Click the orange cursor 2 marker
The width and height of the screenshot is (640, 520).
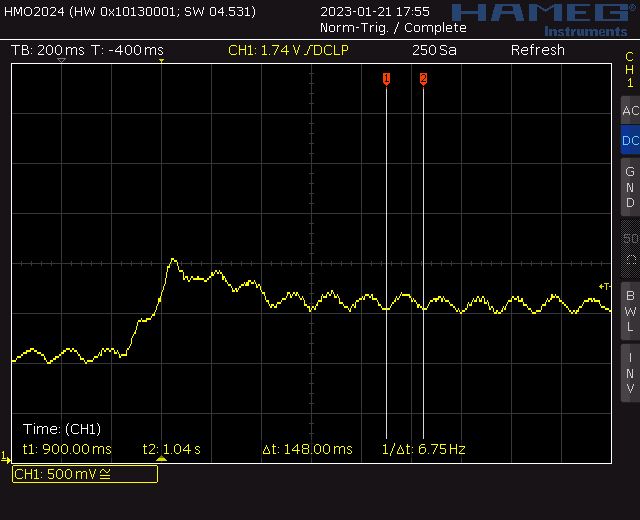click(x=423, y=78)
